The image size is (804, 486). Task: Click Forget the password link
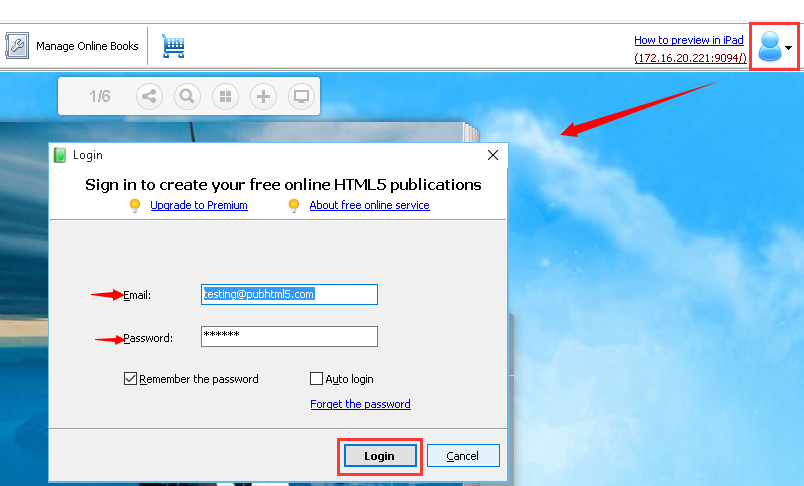click(x=360, y=404)
